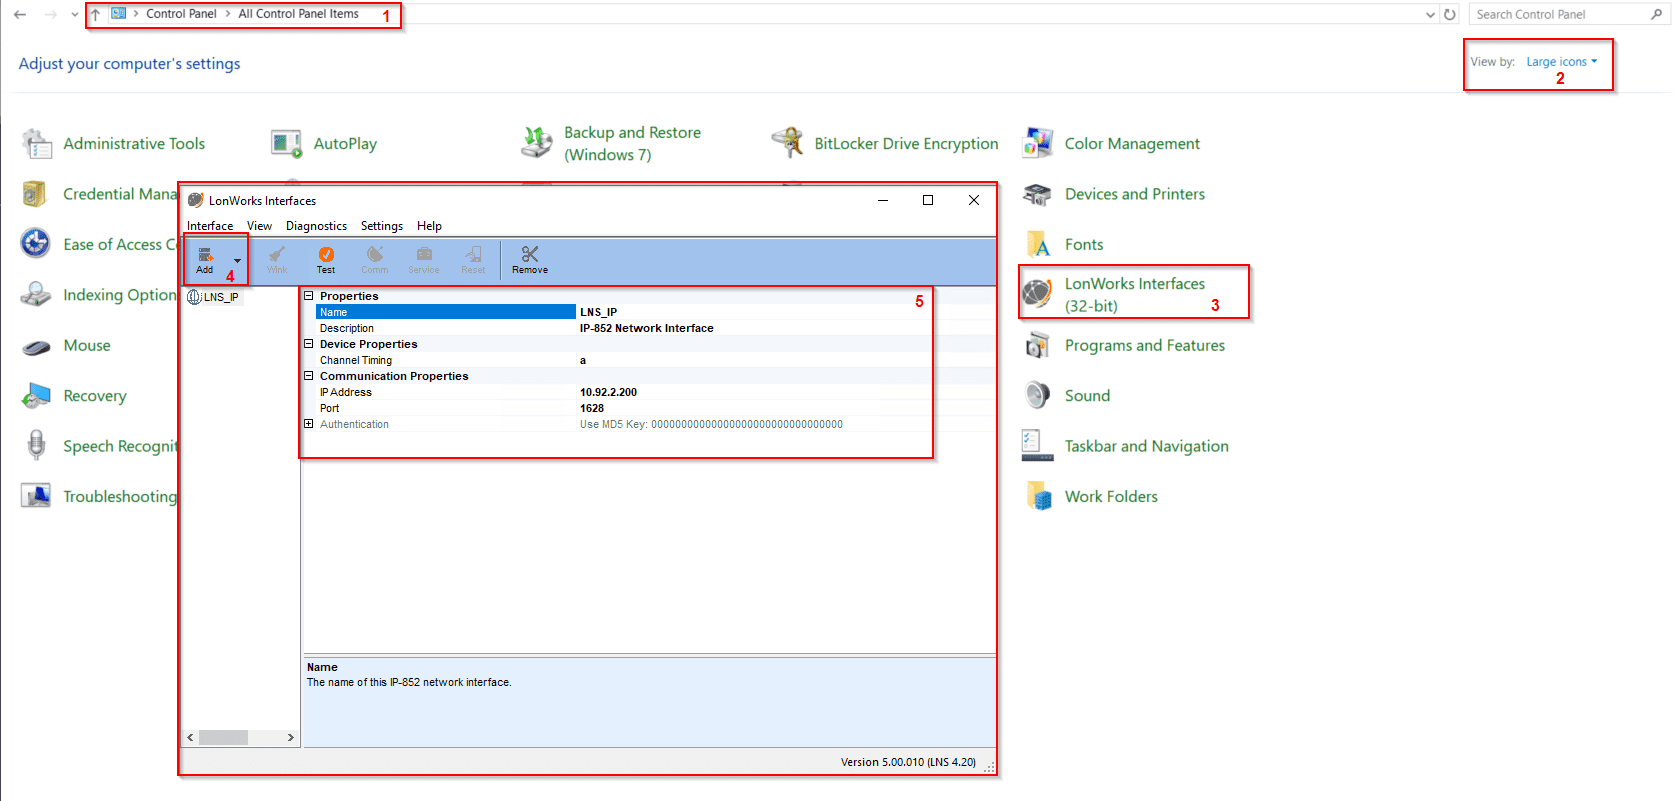Open Color Management
The height and width of the screenshot is (801, 1675).
pos(1131,144)
